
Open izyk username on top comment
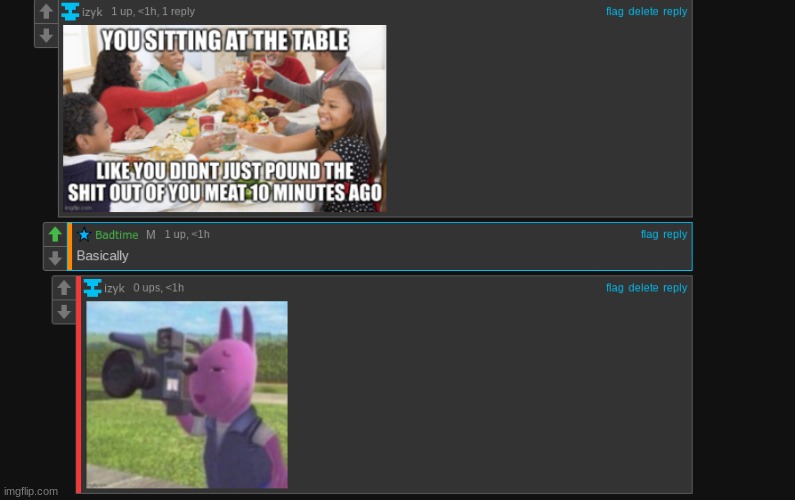(x=92, y=12)
